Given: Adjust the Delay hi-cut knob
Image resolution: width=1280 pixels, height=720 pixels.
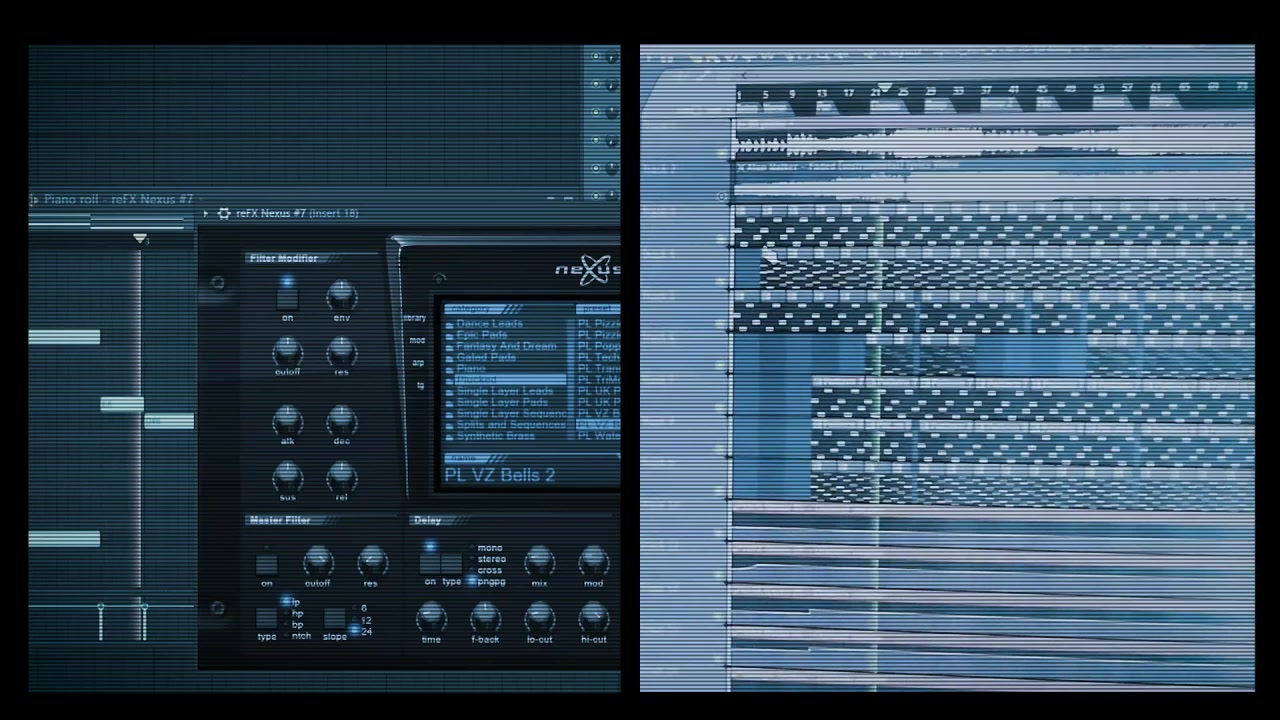Looking at the screenshot, I should tap(593, 617).
